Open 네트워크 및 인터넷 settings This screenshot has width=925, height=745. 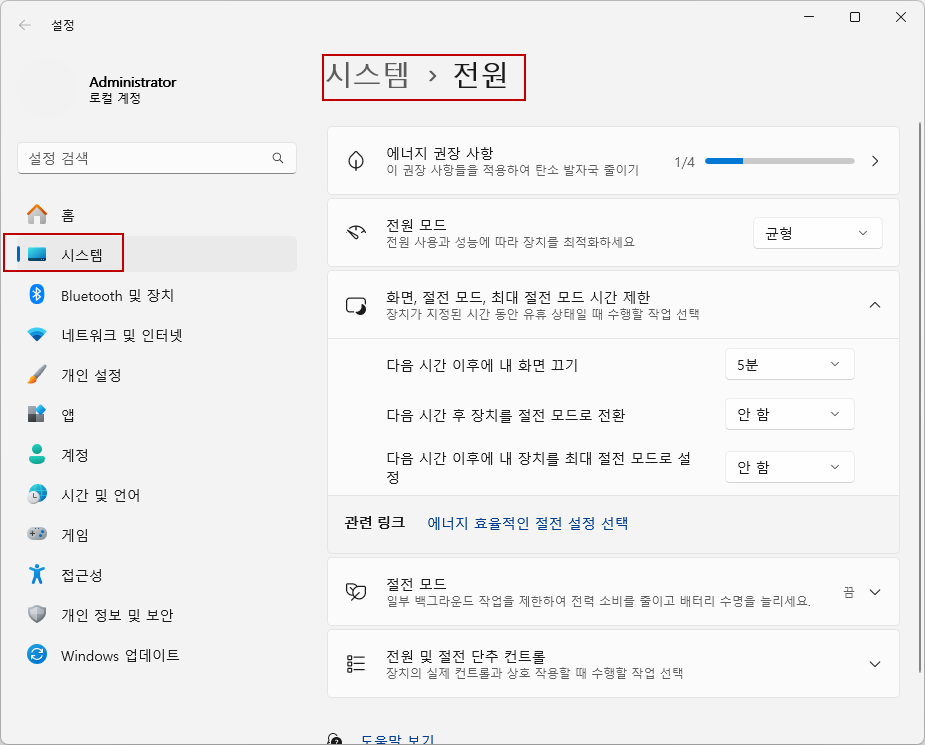coord(157,334)
